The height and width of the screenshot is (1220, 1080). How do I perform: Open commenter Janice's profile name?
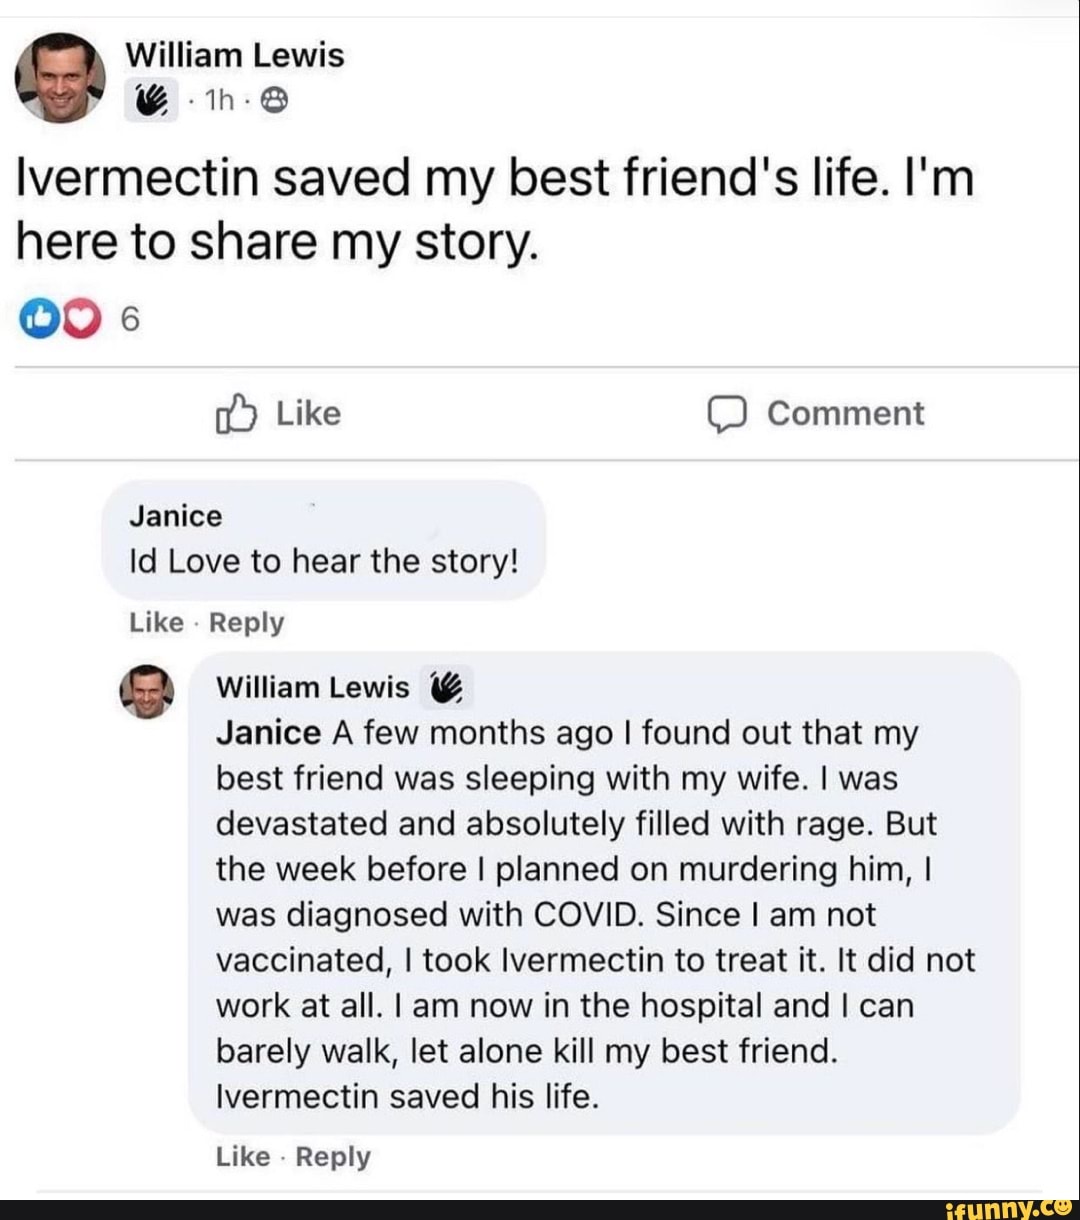pos(176,516)
